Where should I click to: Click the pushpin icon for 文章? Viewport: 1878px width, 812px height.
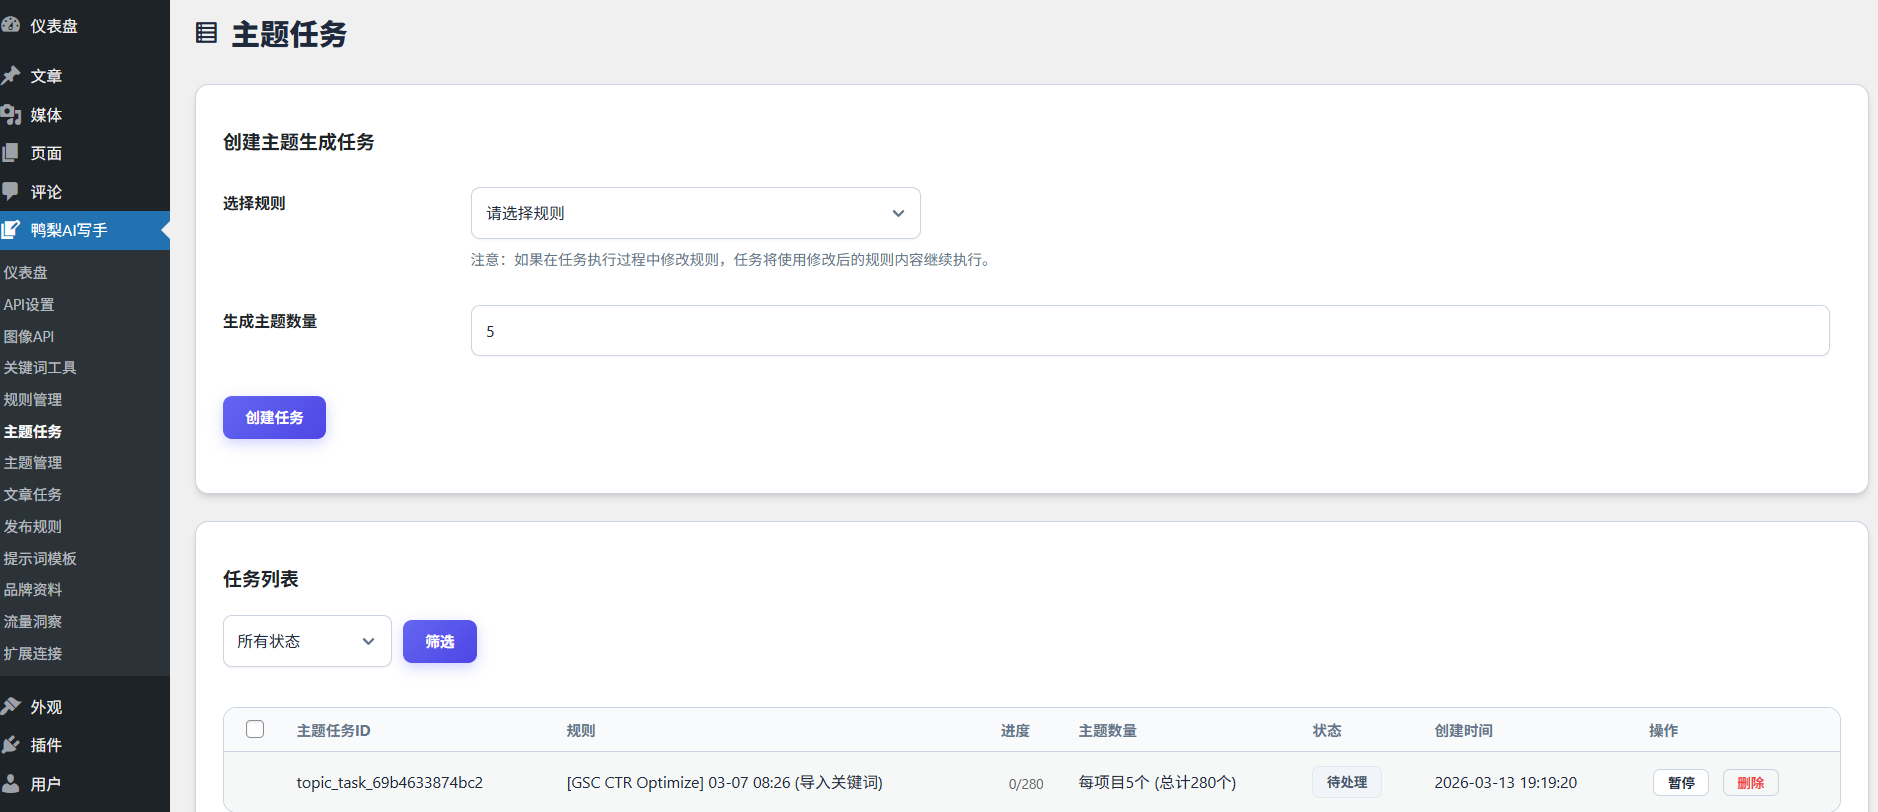(11, 76)
